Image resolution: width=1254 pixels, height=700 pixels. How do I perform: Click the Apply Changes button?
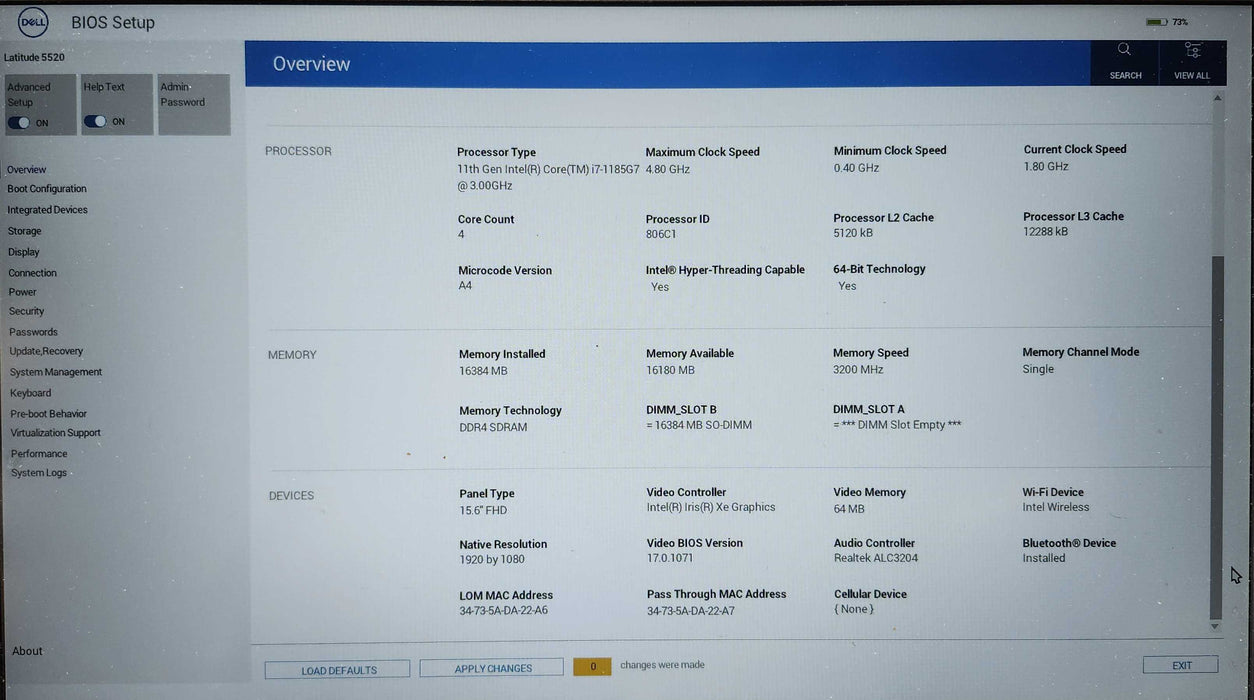click(492, 668)
